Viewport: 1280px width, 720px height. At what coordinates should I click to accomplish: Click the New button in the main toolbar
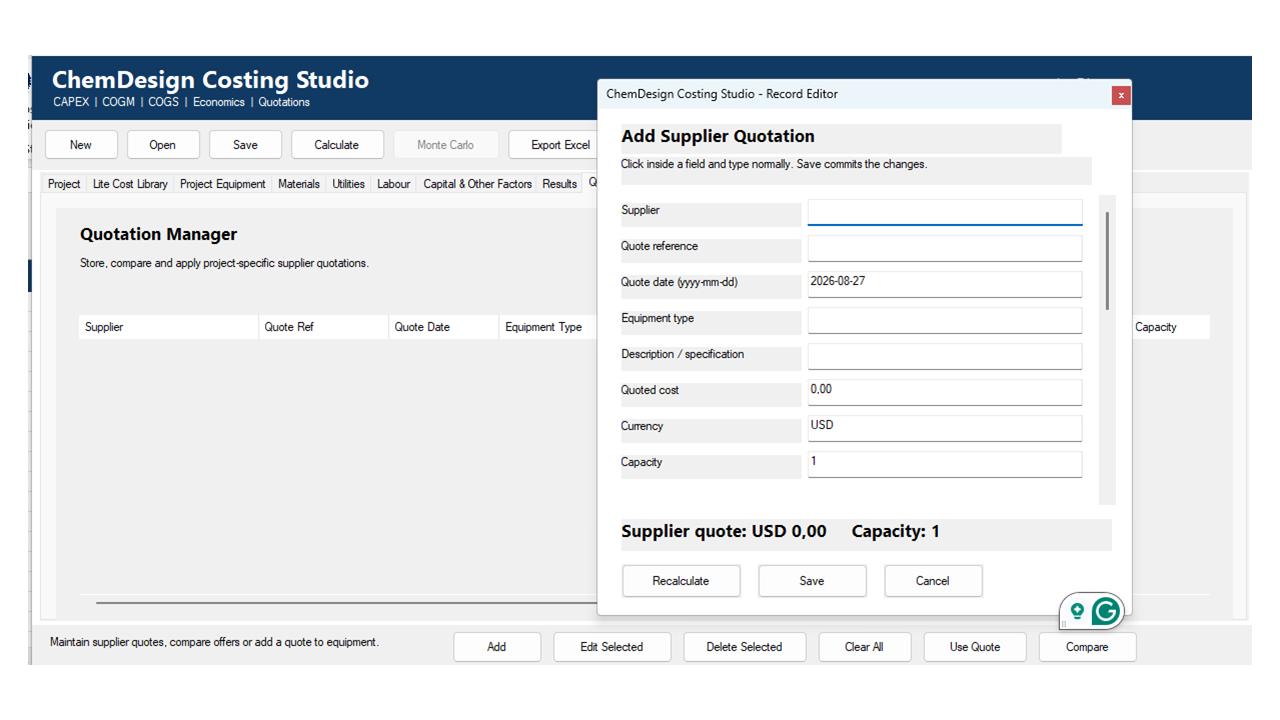click(x=81, y=145)
